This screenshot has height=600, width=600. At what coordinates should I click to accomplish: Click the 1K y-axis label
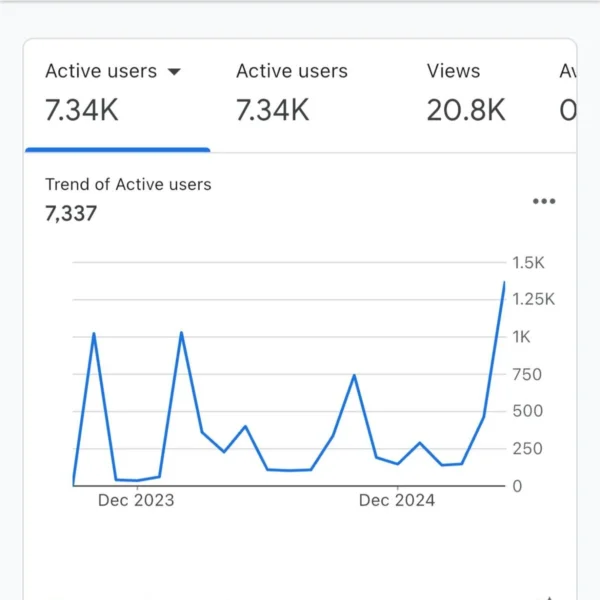pos(521,337)
